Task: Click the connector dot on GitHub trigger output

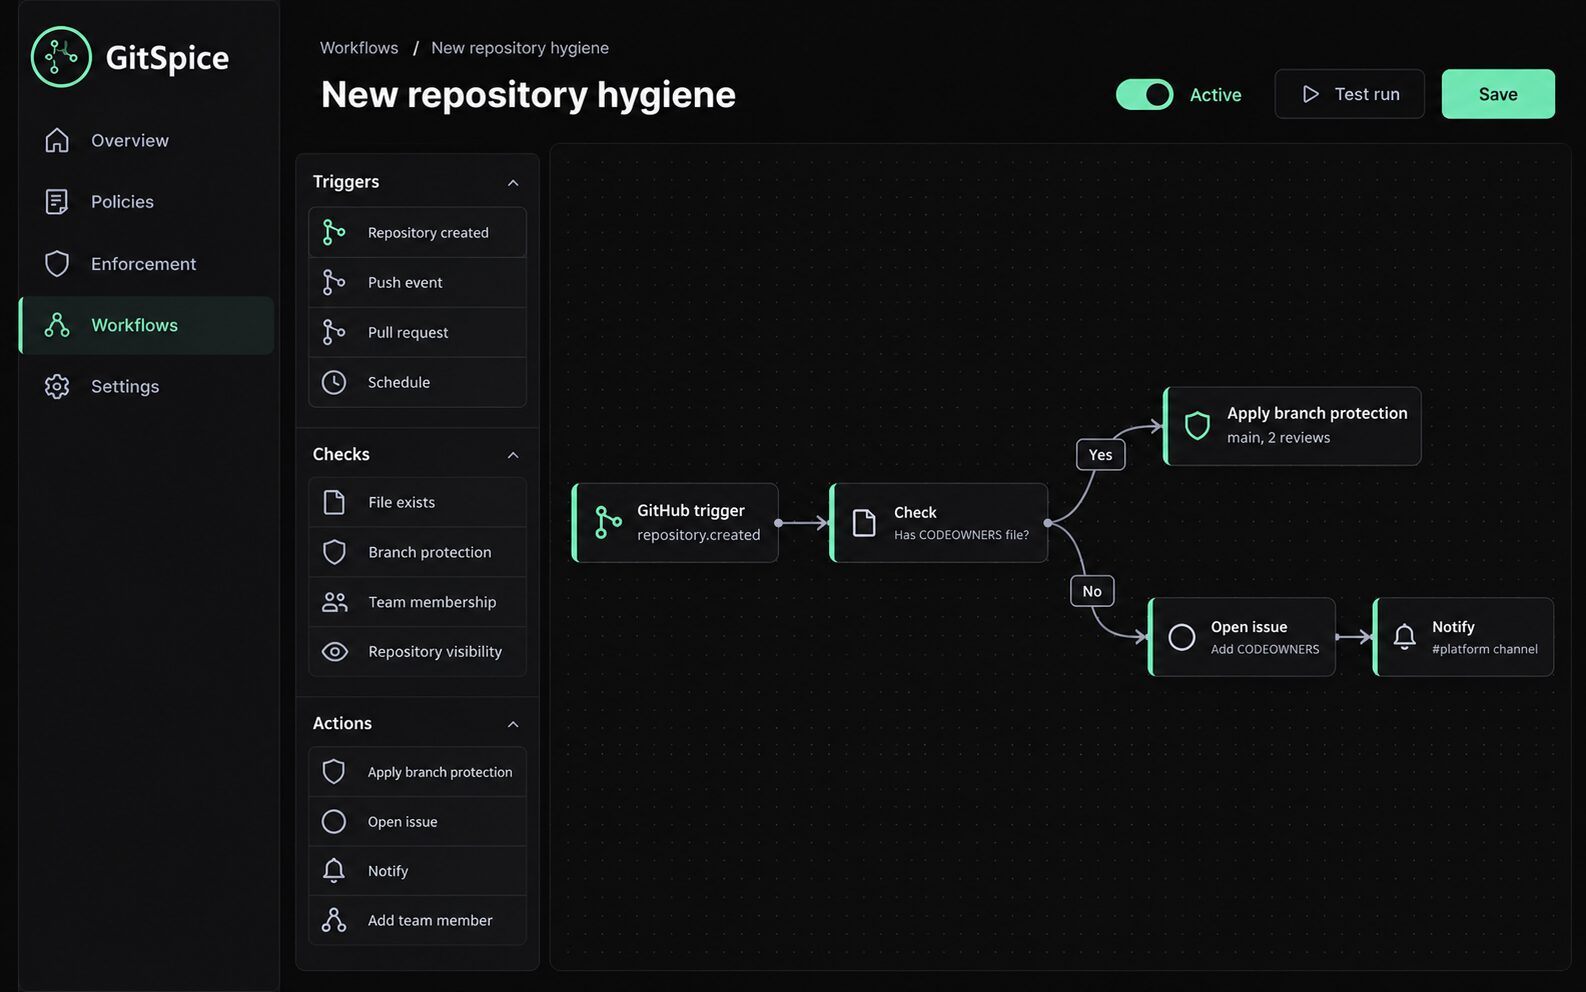Action: point(778,522)
